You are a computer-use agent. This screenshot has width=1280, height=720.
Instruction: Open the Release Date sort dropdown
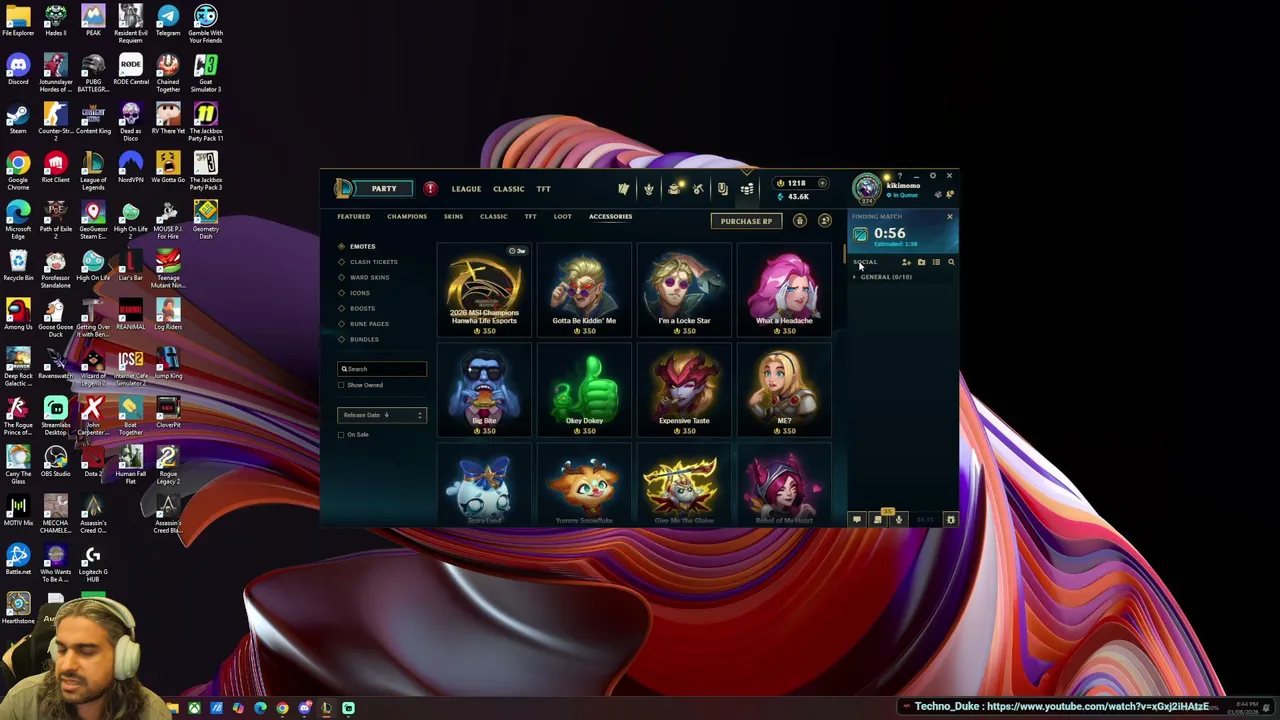(x=381, y=415)
